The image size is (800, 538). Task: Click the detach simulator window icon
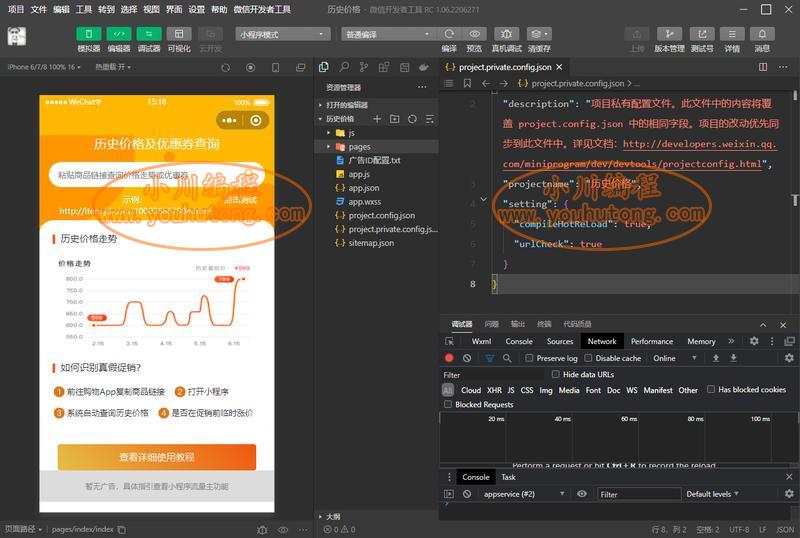point(301,67)
